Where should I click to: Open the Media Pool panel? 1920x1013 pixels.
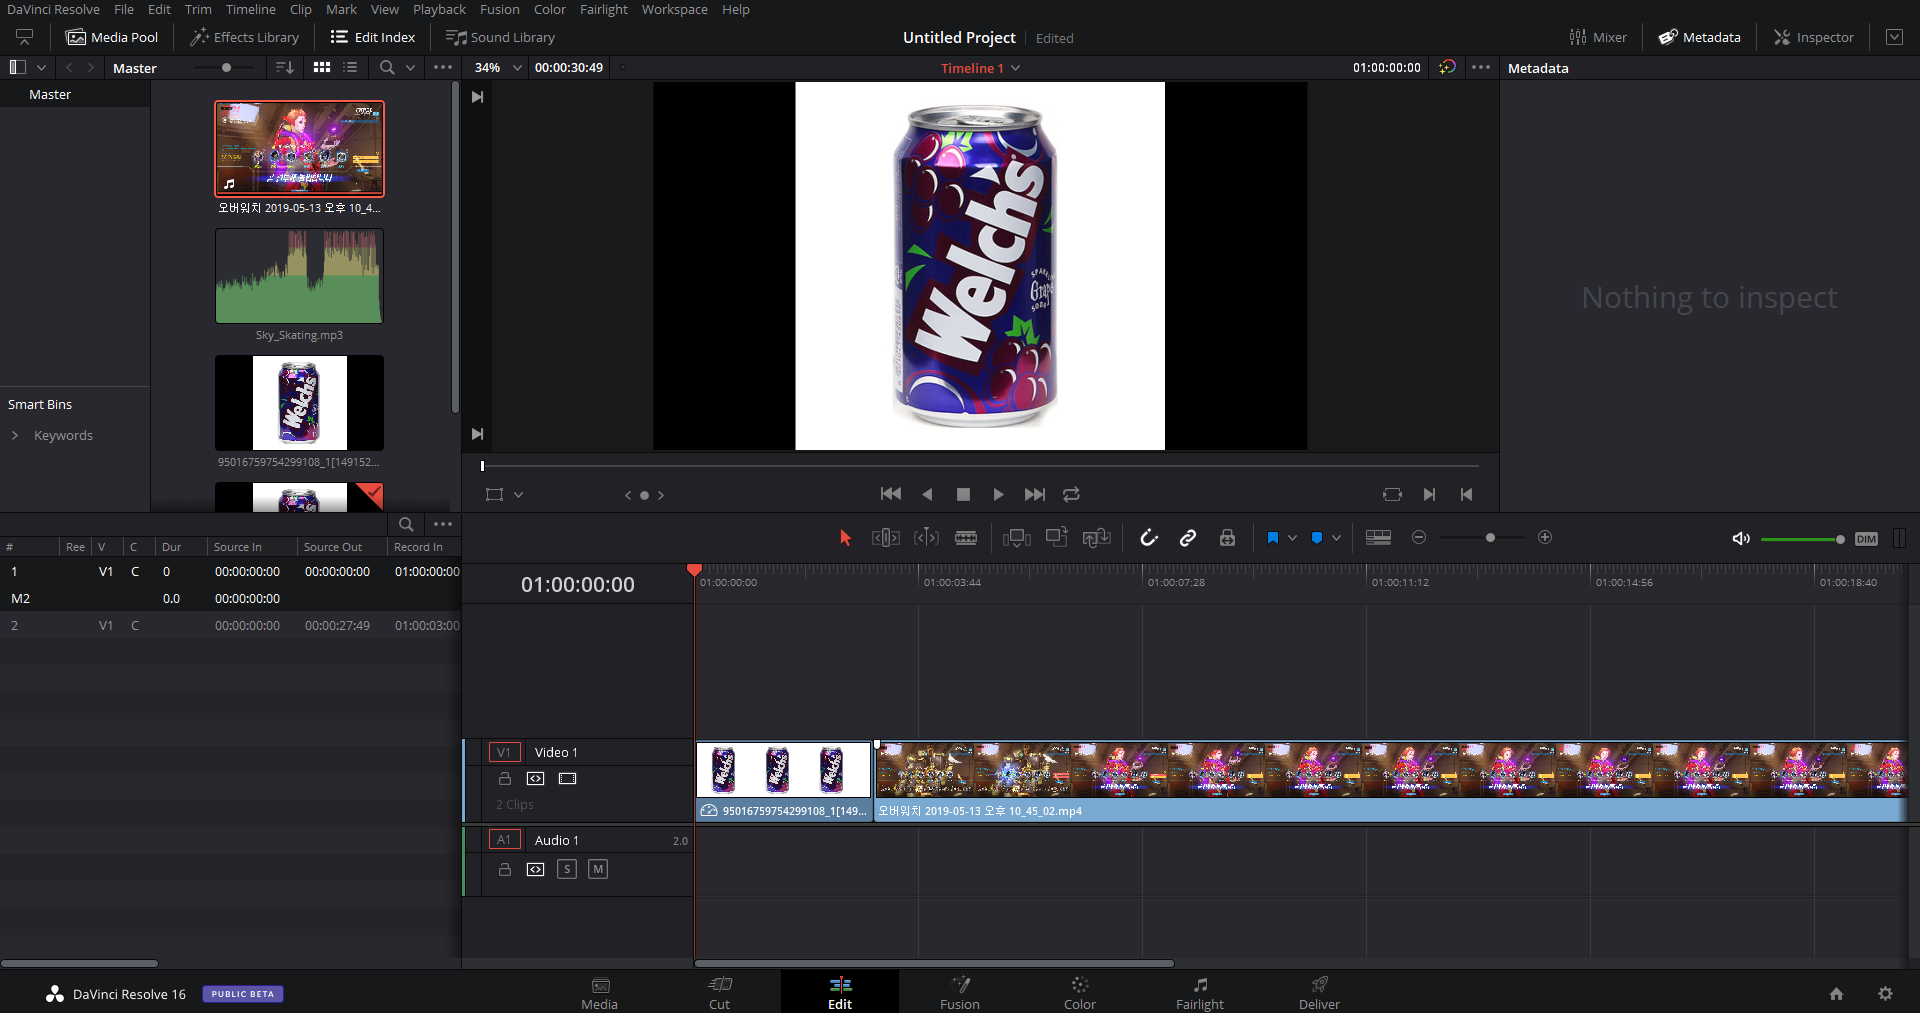112,37
